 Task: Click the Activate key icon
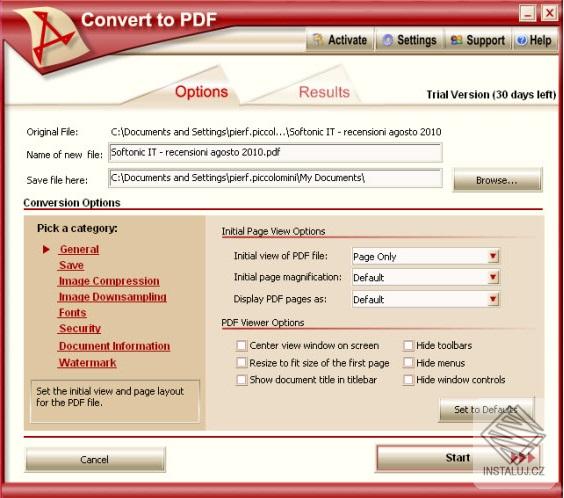click(x=317, y=40)
